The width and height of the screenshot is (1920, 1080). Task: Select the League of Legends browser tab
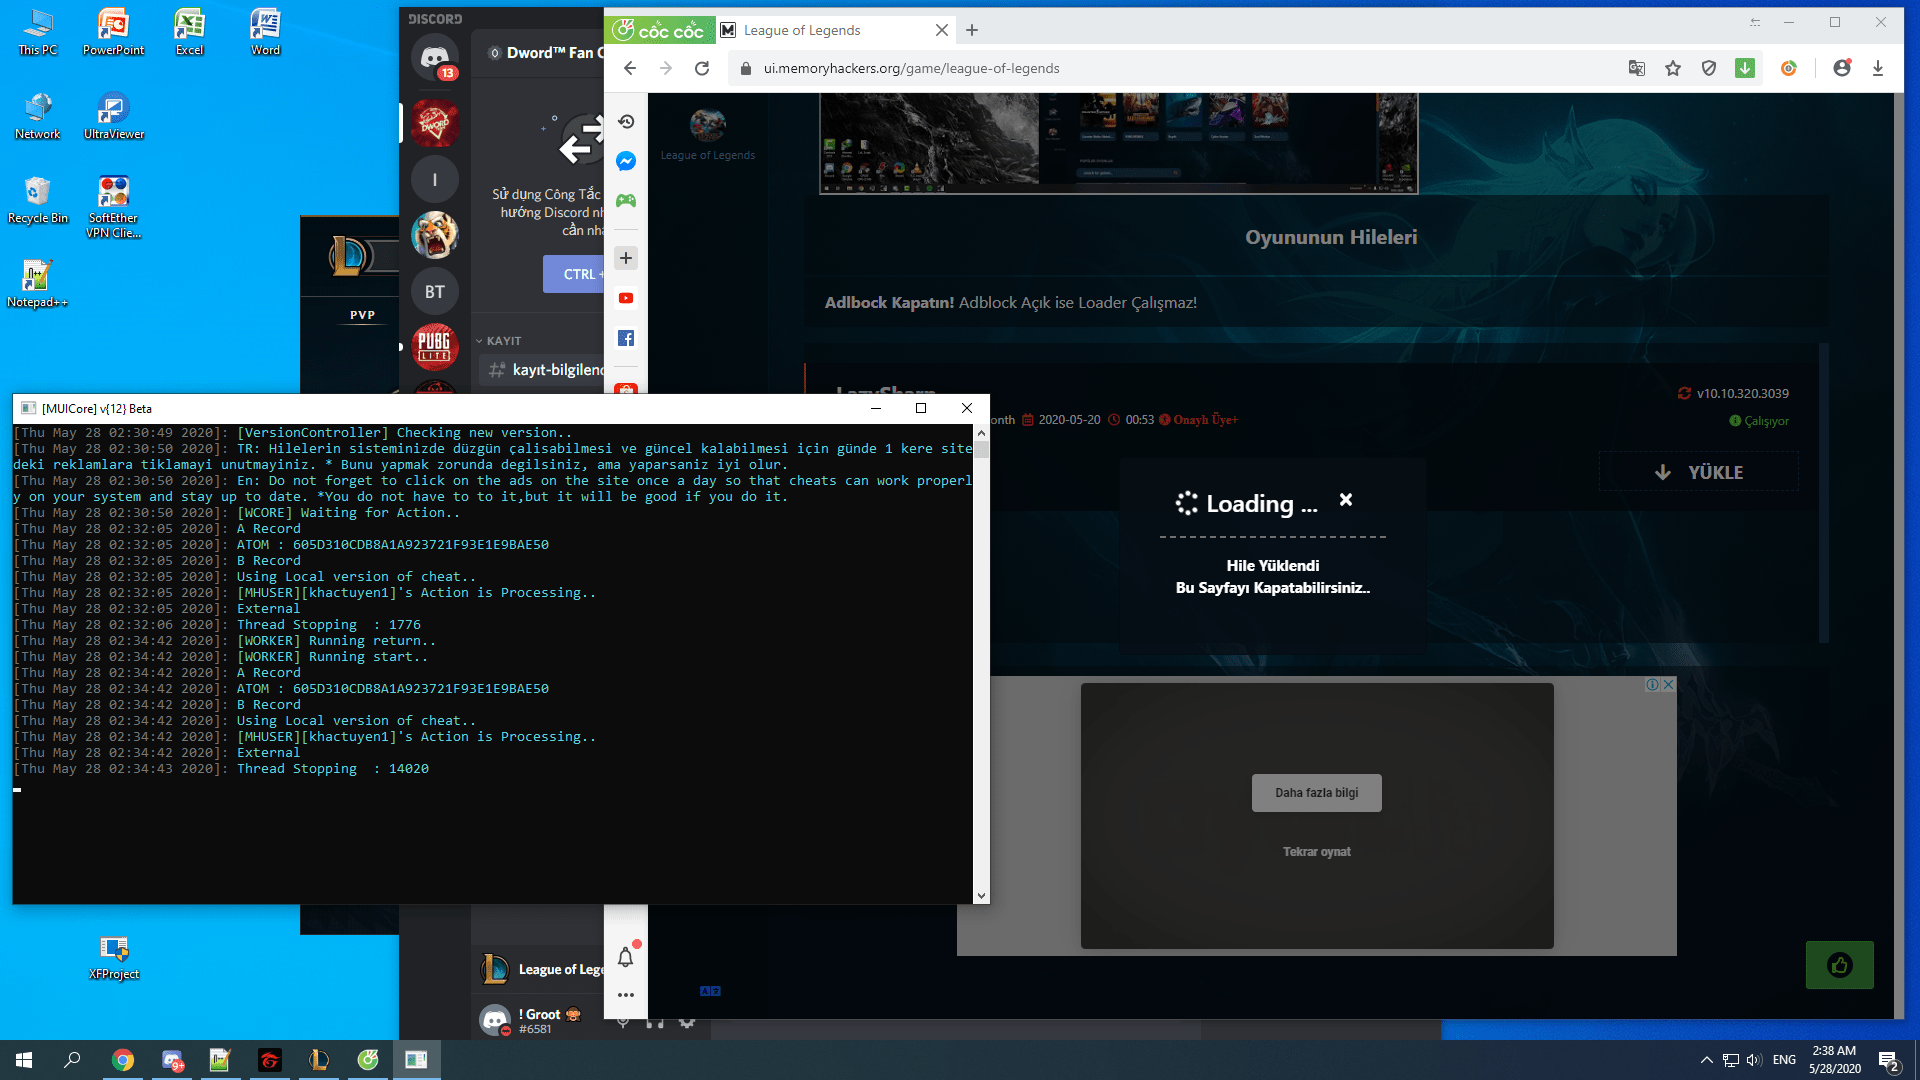(834, 30)
